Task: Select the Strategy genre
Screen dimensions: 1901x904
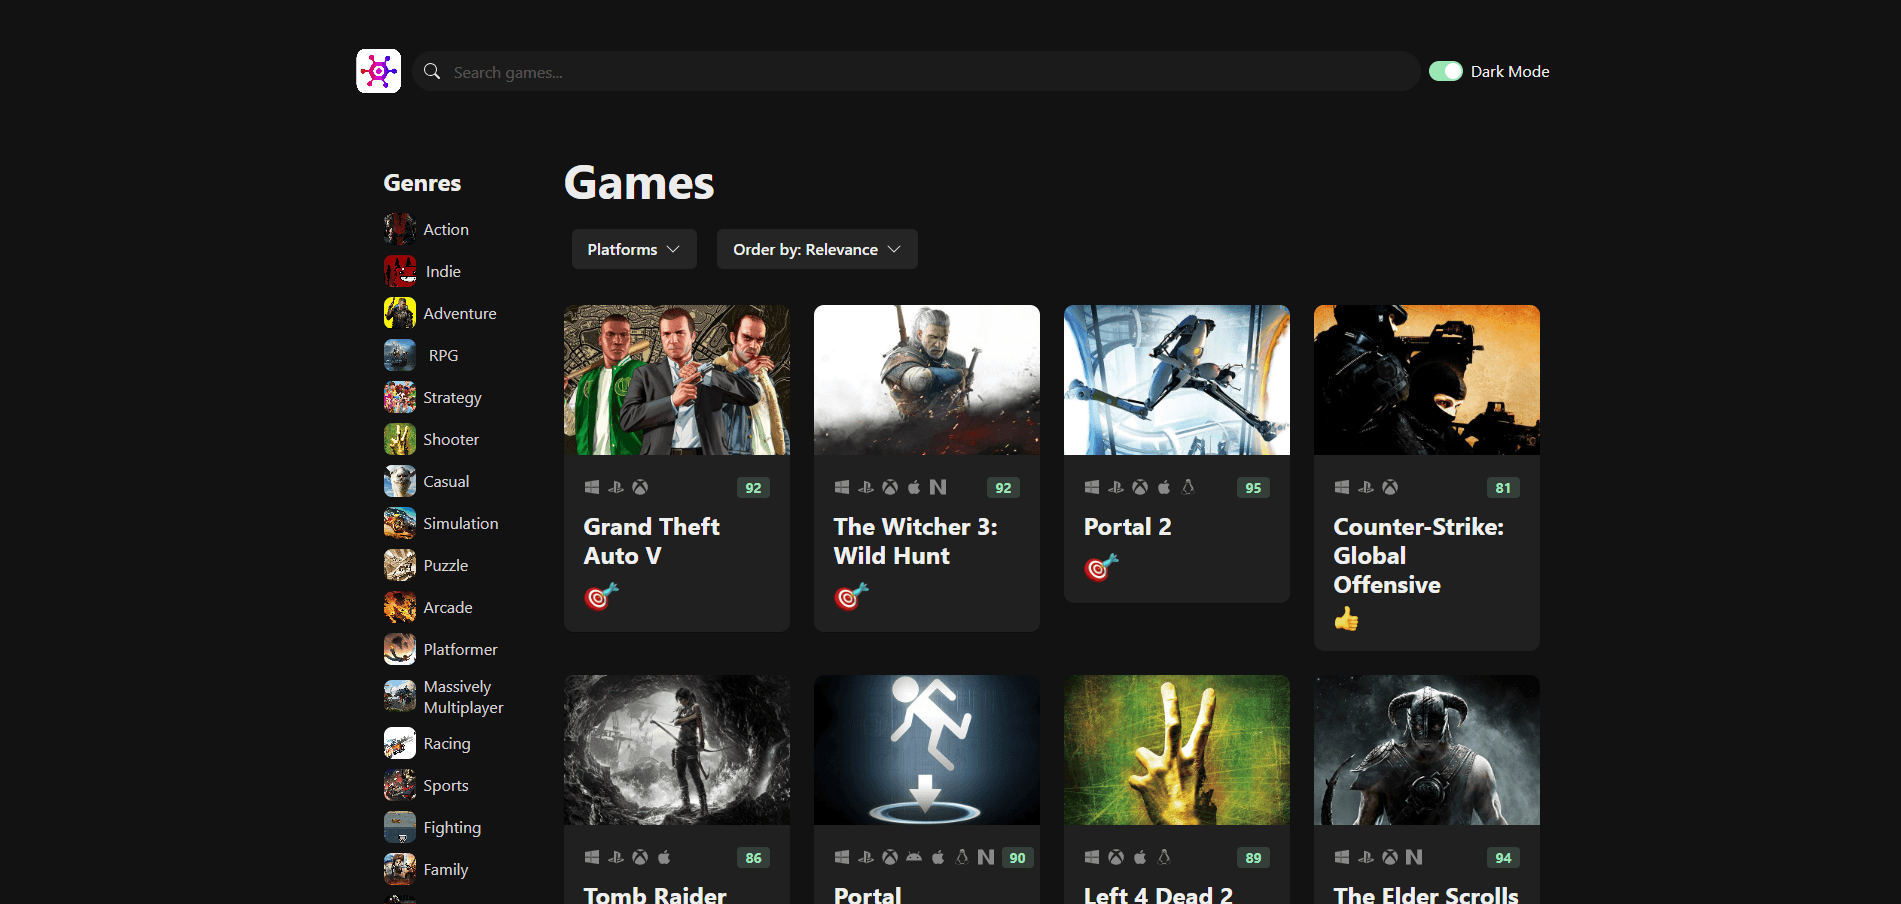Action: click(452, 397)
